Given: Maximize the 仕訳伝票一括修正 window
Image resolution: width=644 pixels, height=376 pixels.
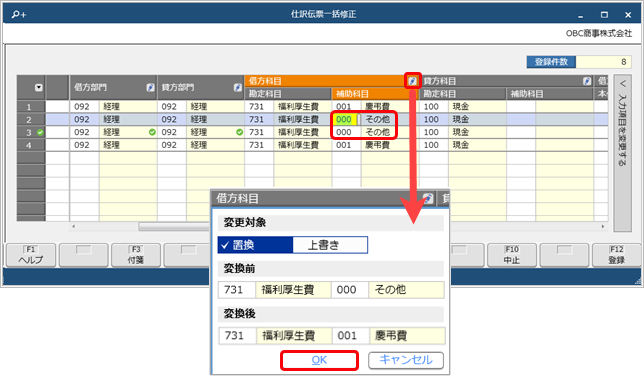Looking at the screenshot, I should point(604,15).
